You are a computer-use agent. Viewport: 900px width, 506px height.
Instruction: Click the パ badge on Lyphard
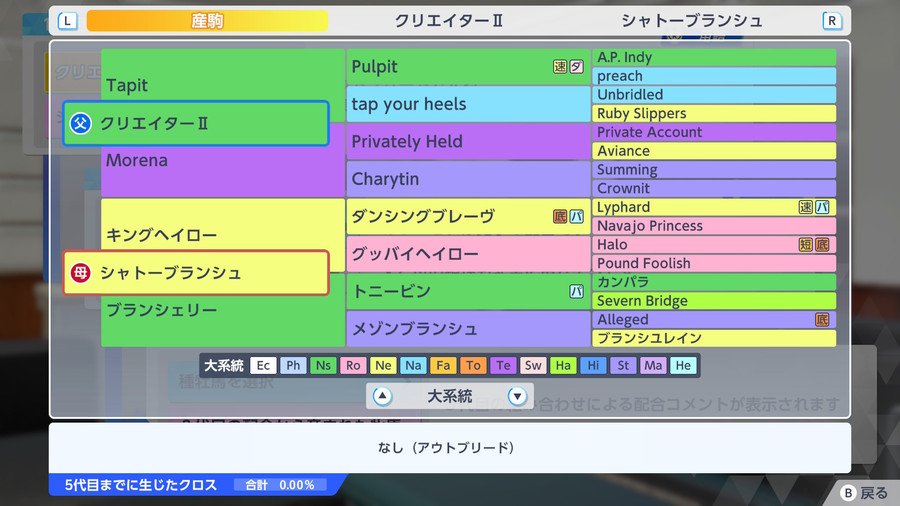coord(822,207)
